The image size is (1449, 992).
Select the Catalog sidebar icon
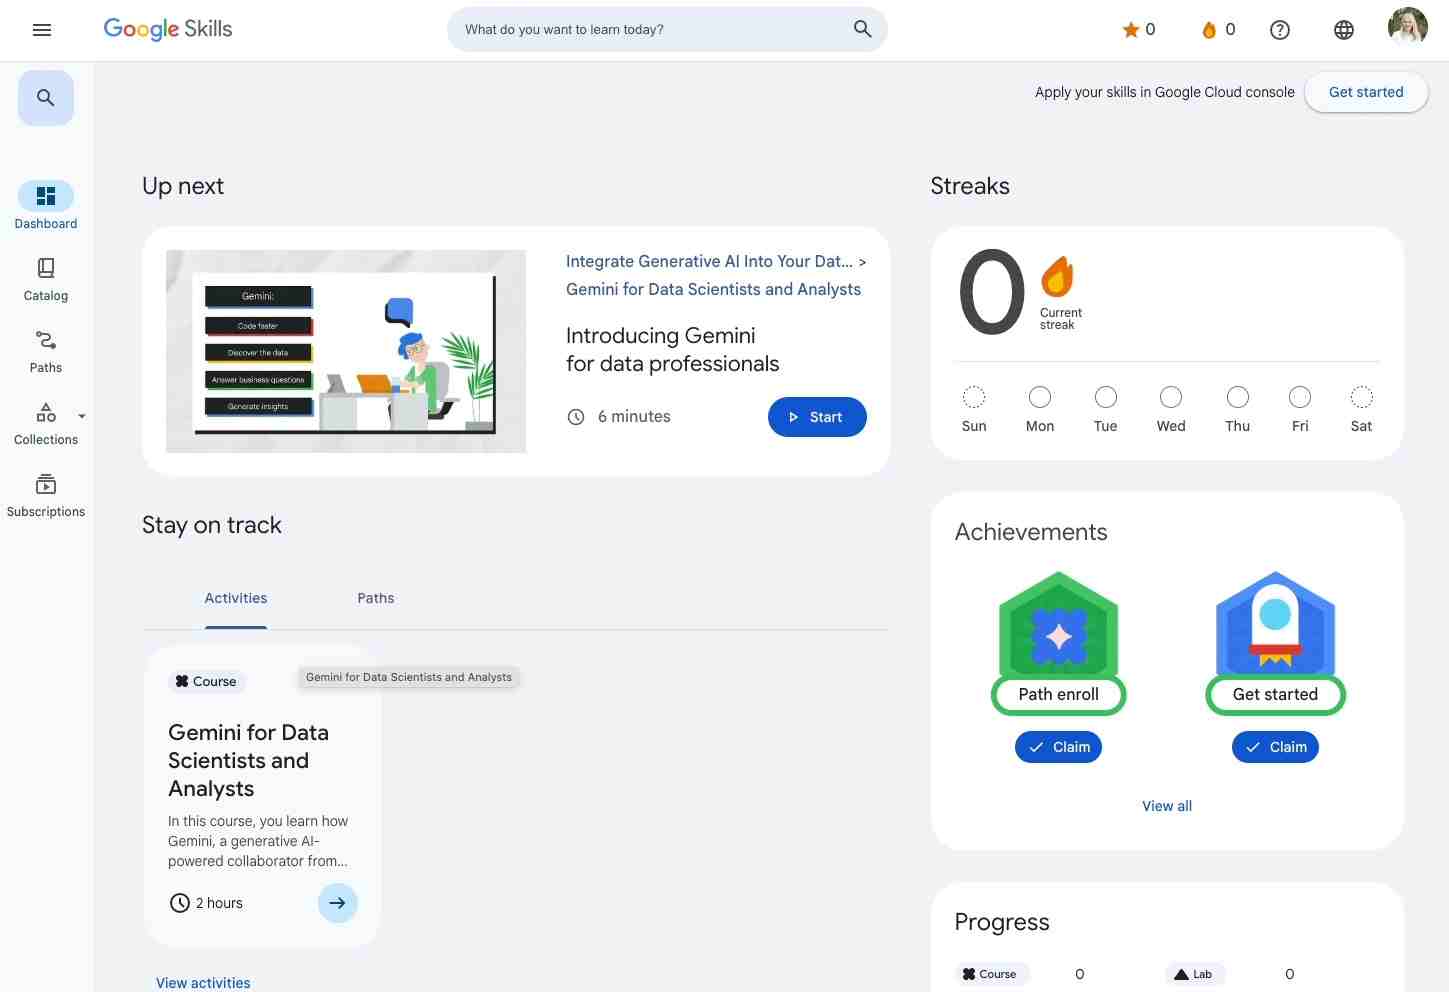tap(45, 278)
